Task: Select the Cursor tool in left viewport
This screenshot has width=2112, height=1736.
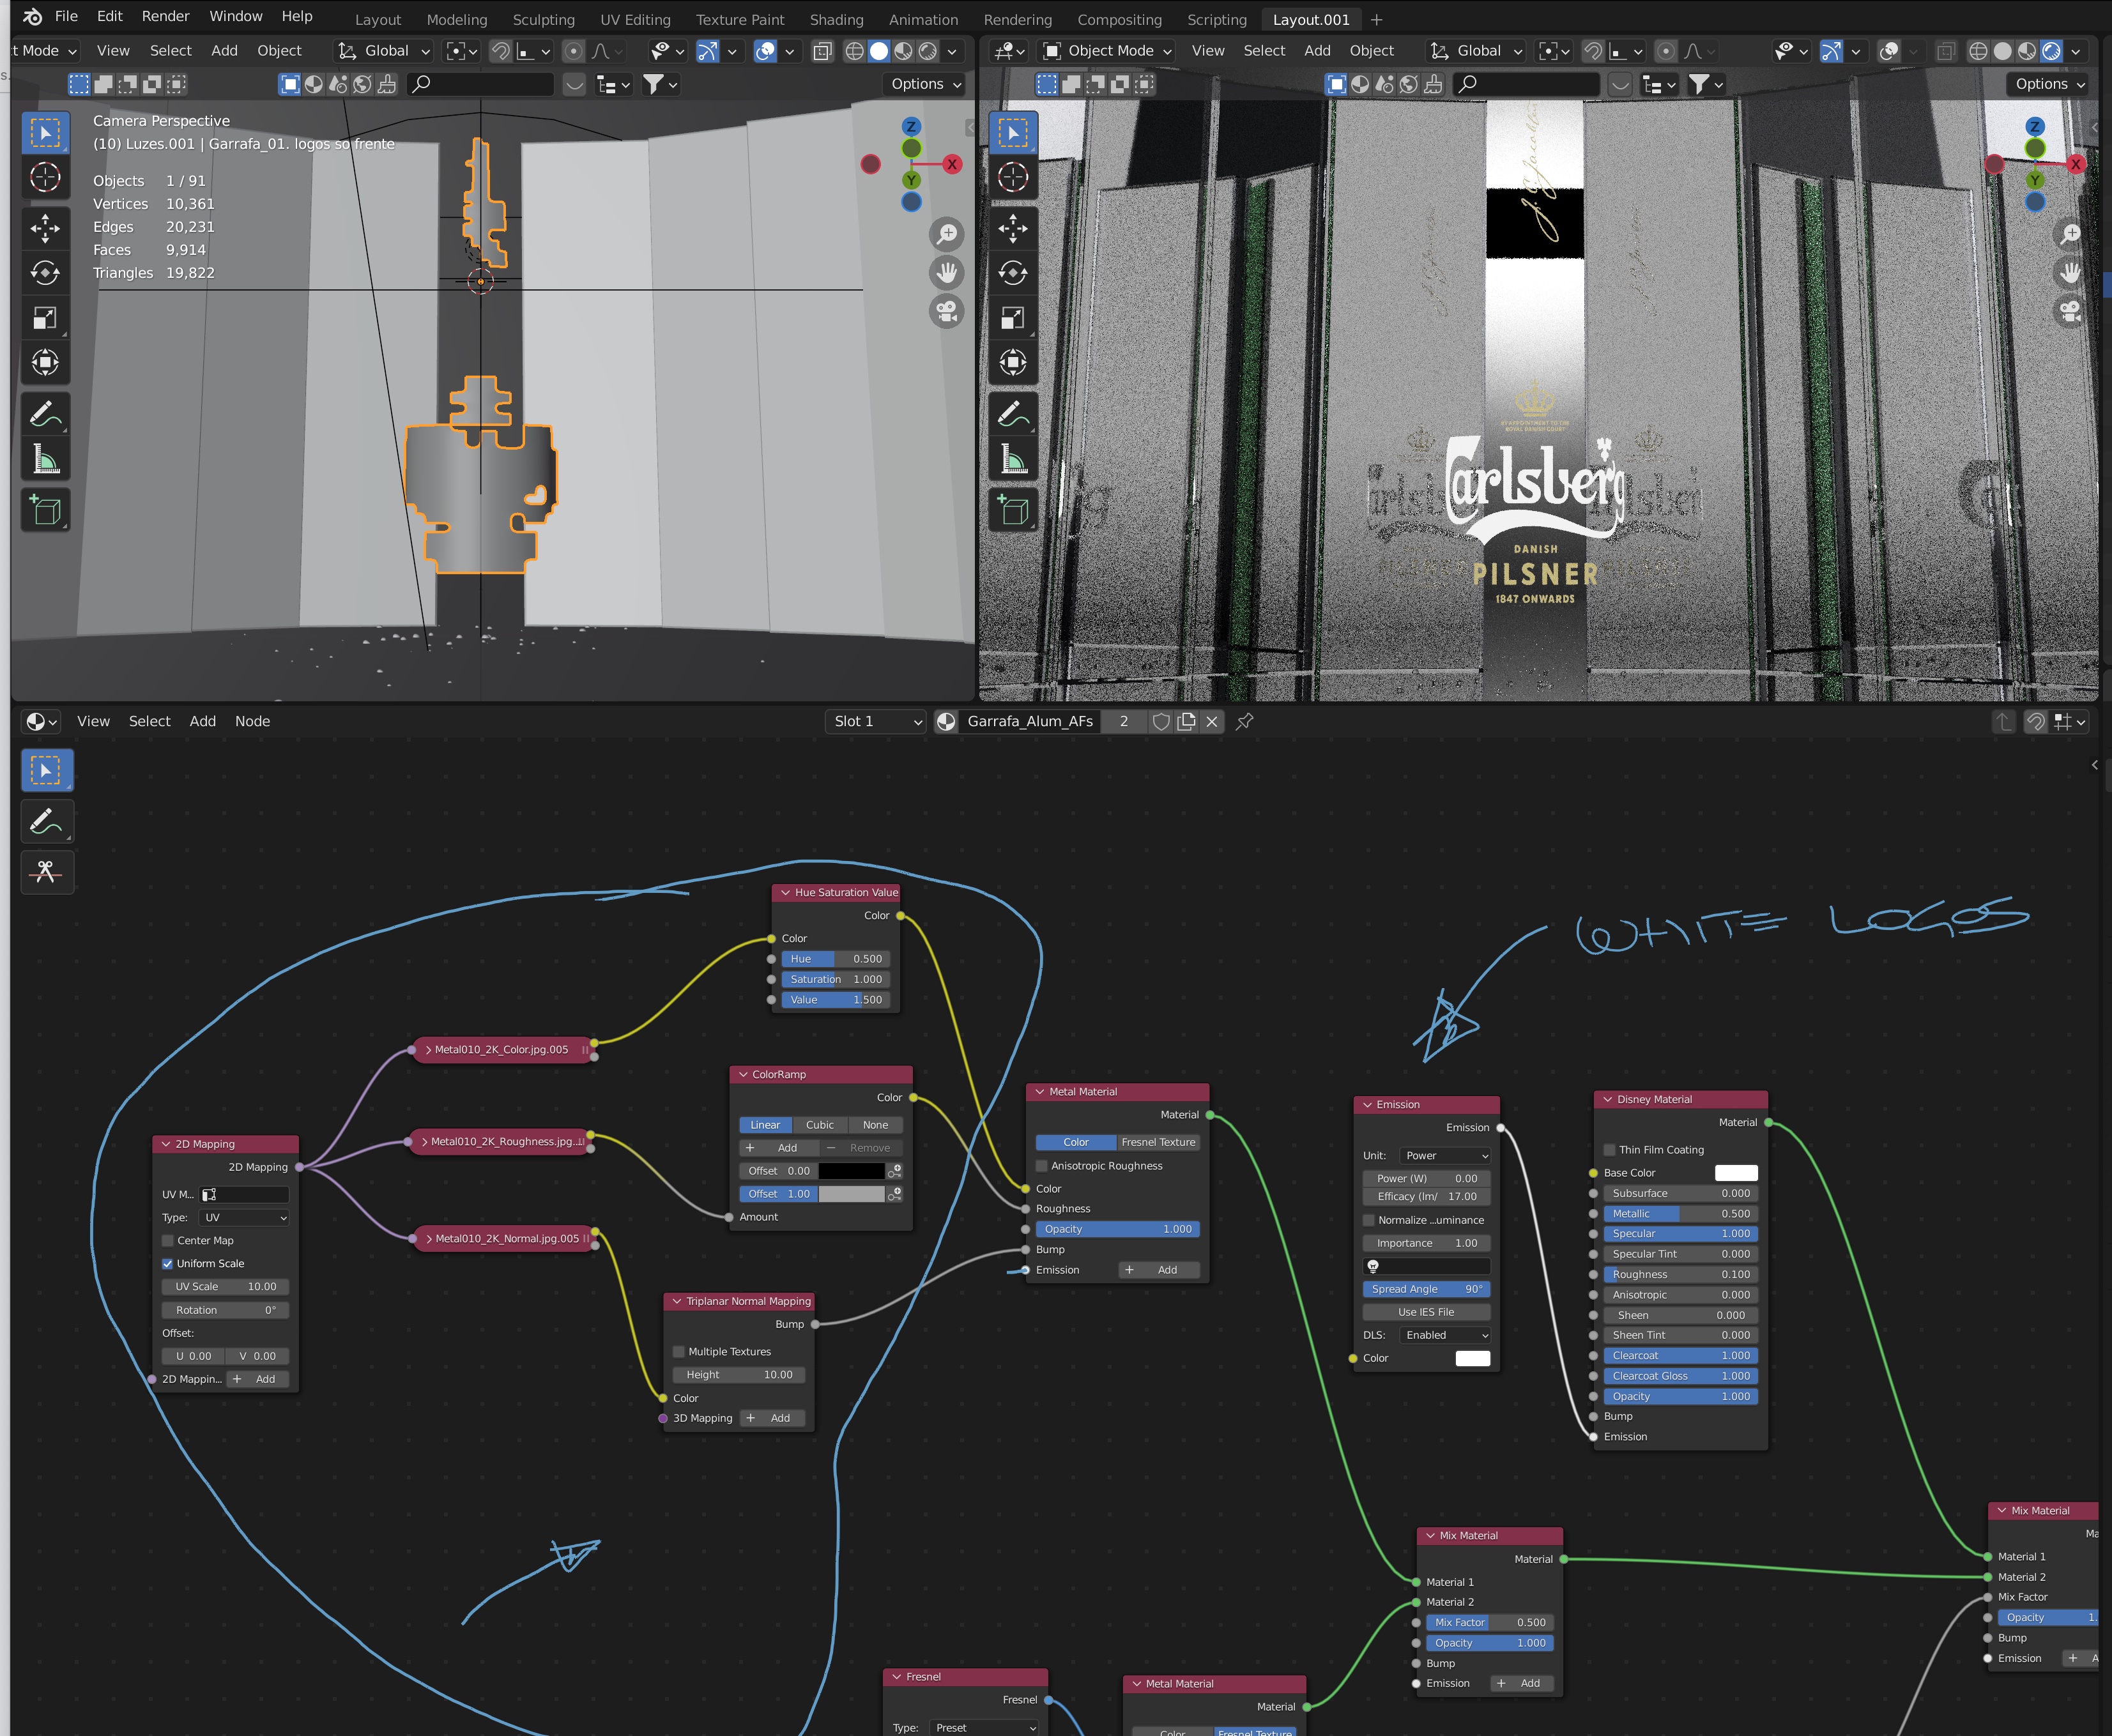Action: point(45,178)
